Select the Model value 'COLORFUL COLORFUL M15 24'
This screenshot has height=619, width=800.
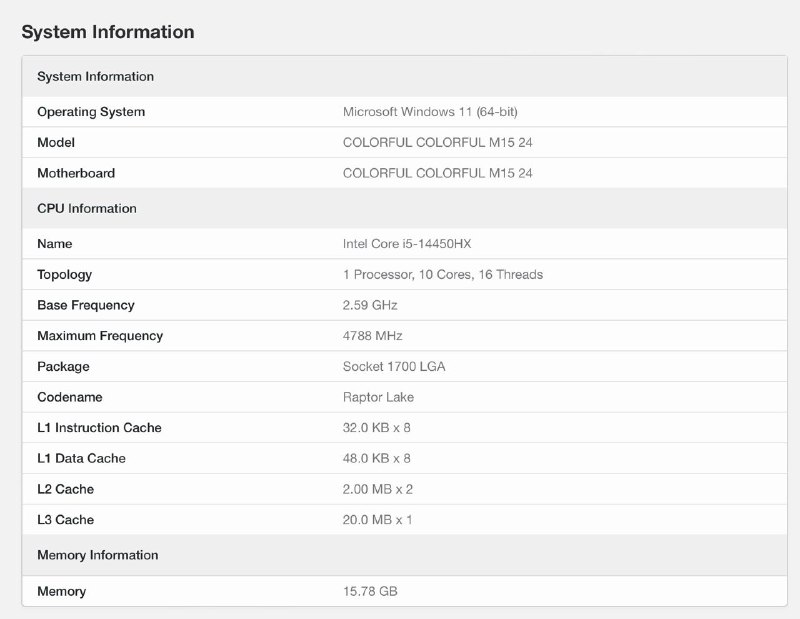[437, 142]
